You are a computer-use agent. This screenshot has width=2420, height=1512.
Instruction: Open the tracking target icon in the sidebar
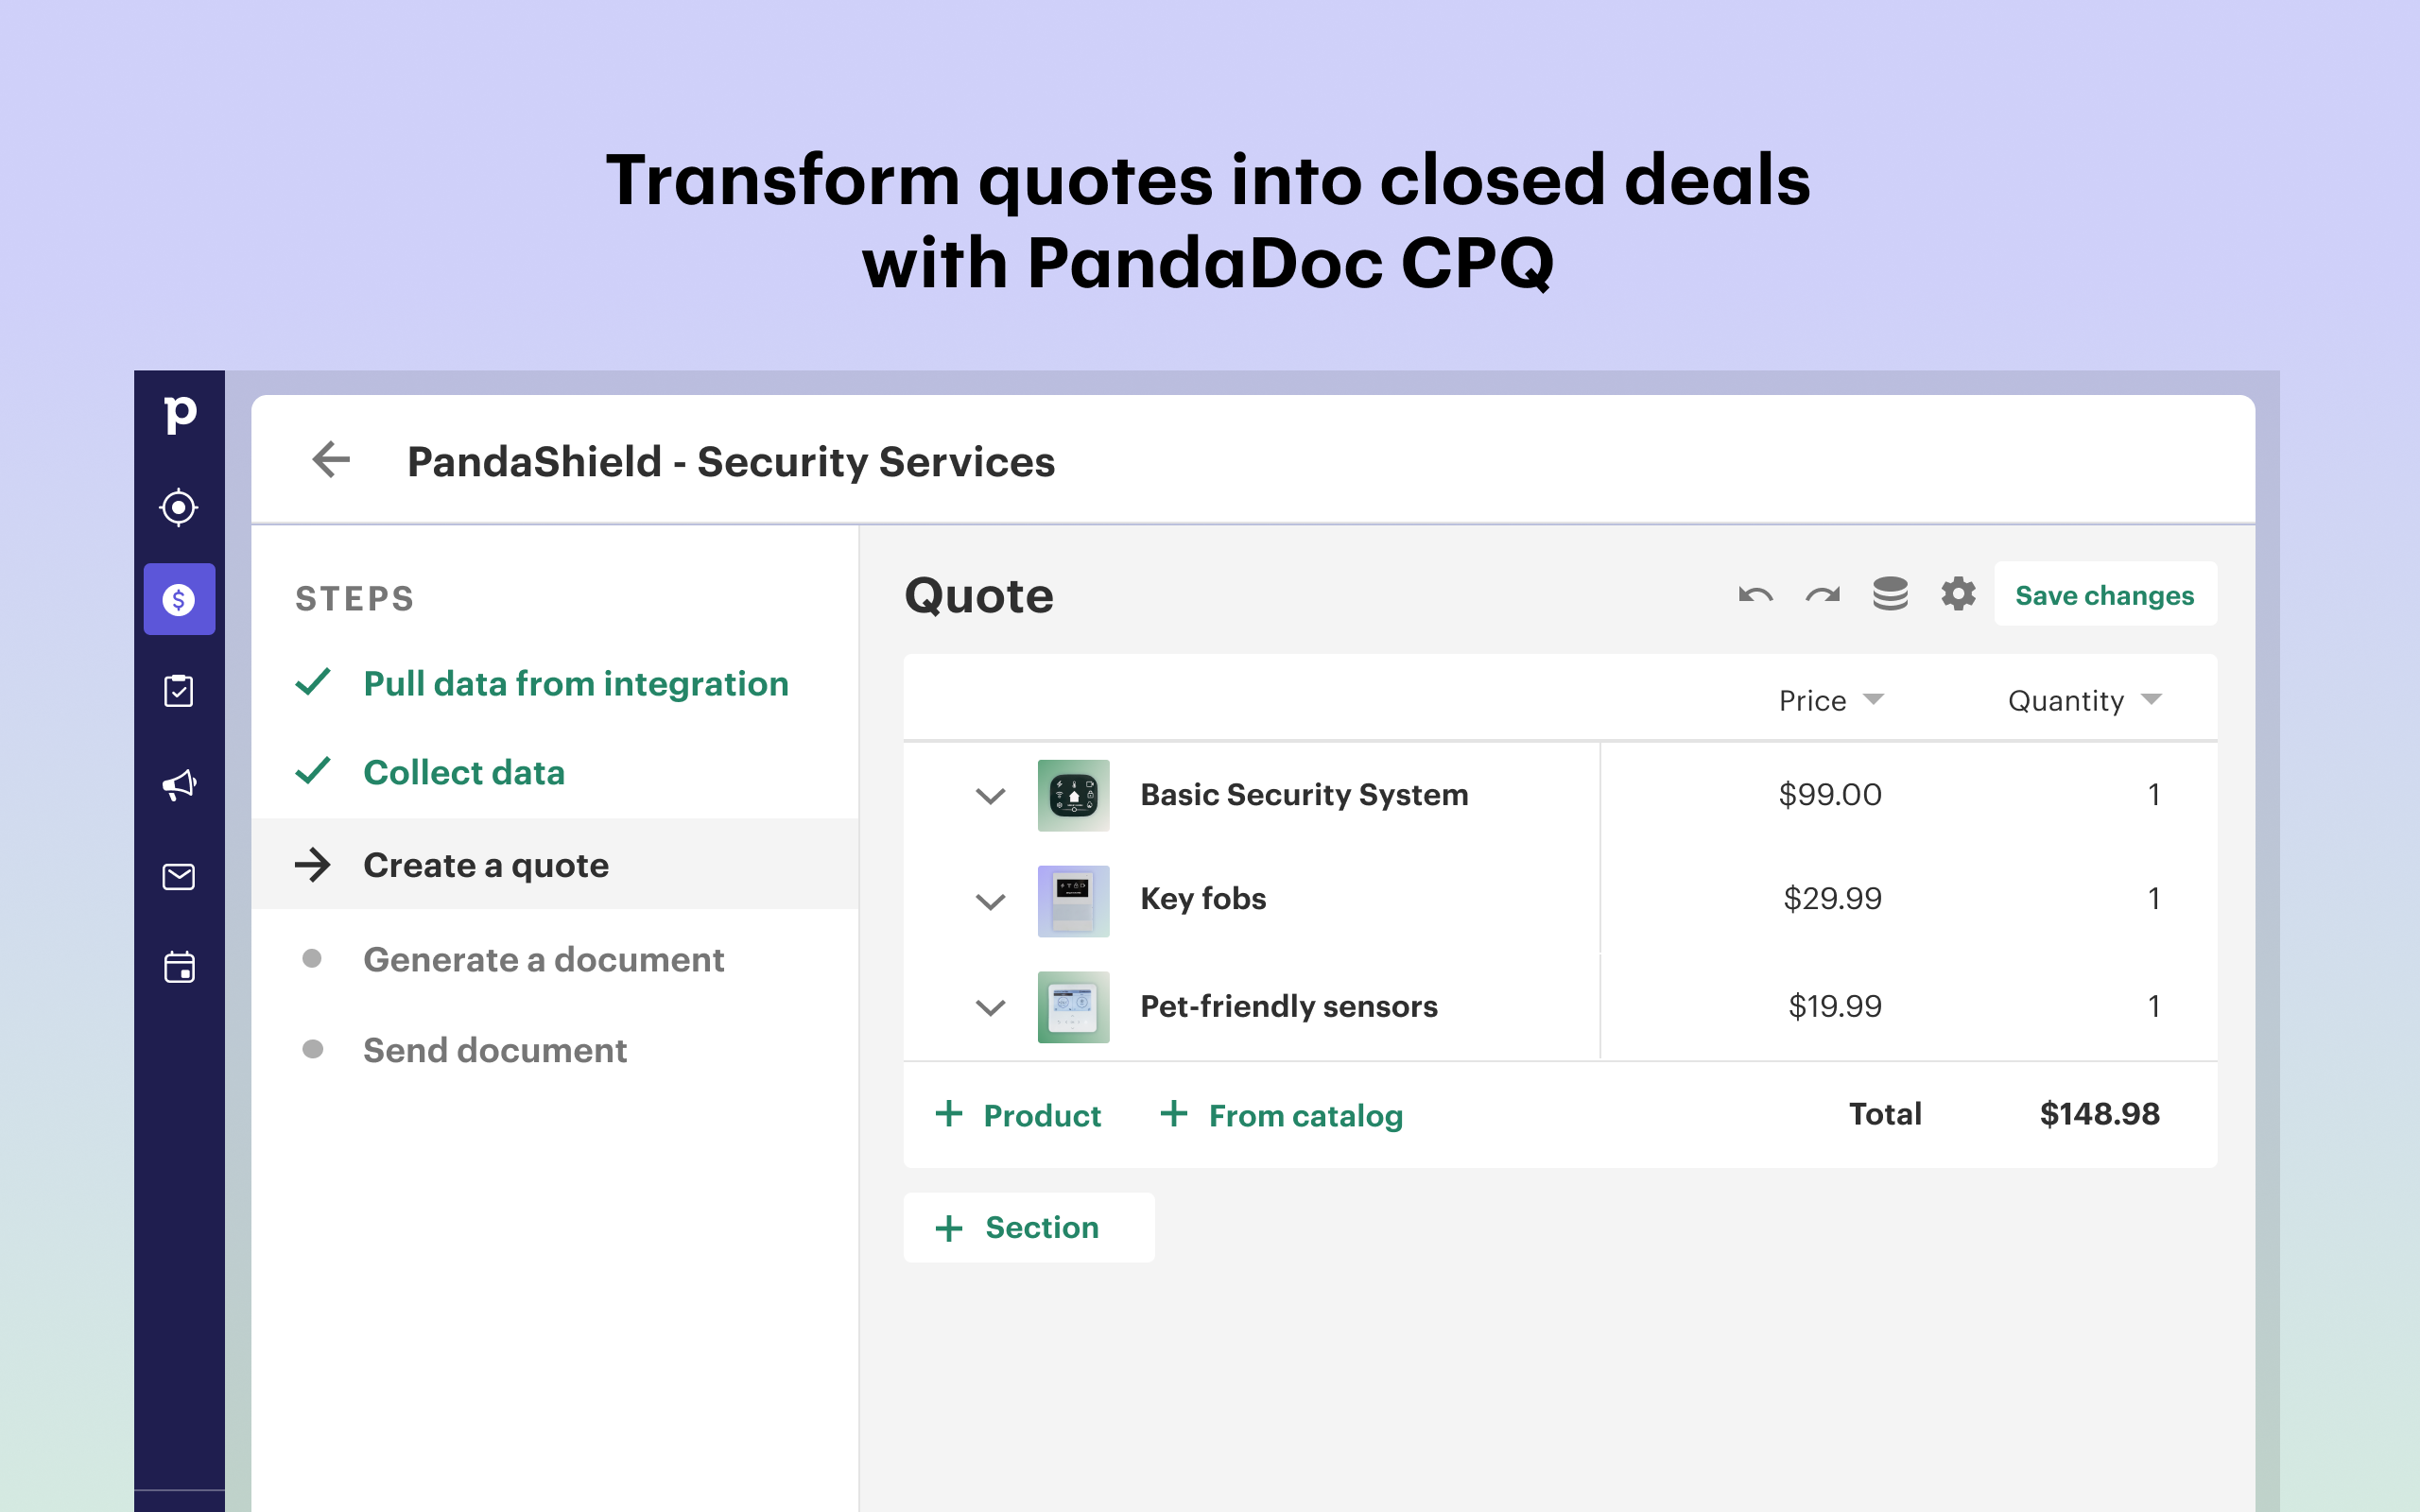tap(179, 508)
